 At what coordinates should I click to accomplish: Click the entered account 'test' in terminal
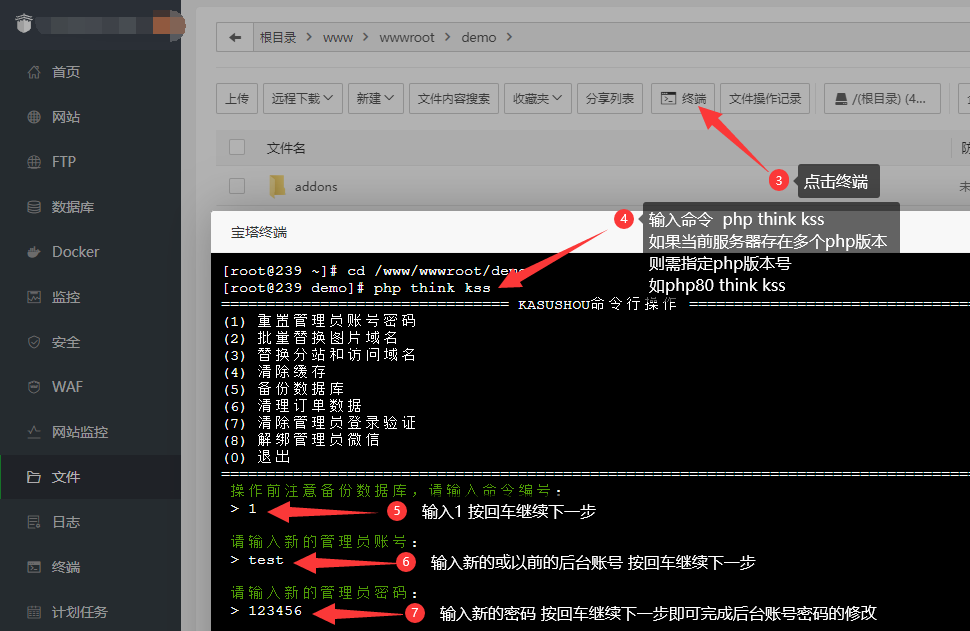click(266, 560)
